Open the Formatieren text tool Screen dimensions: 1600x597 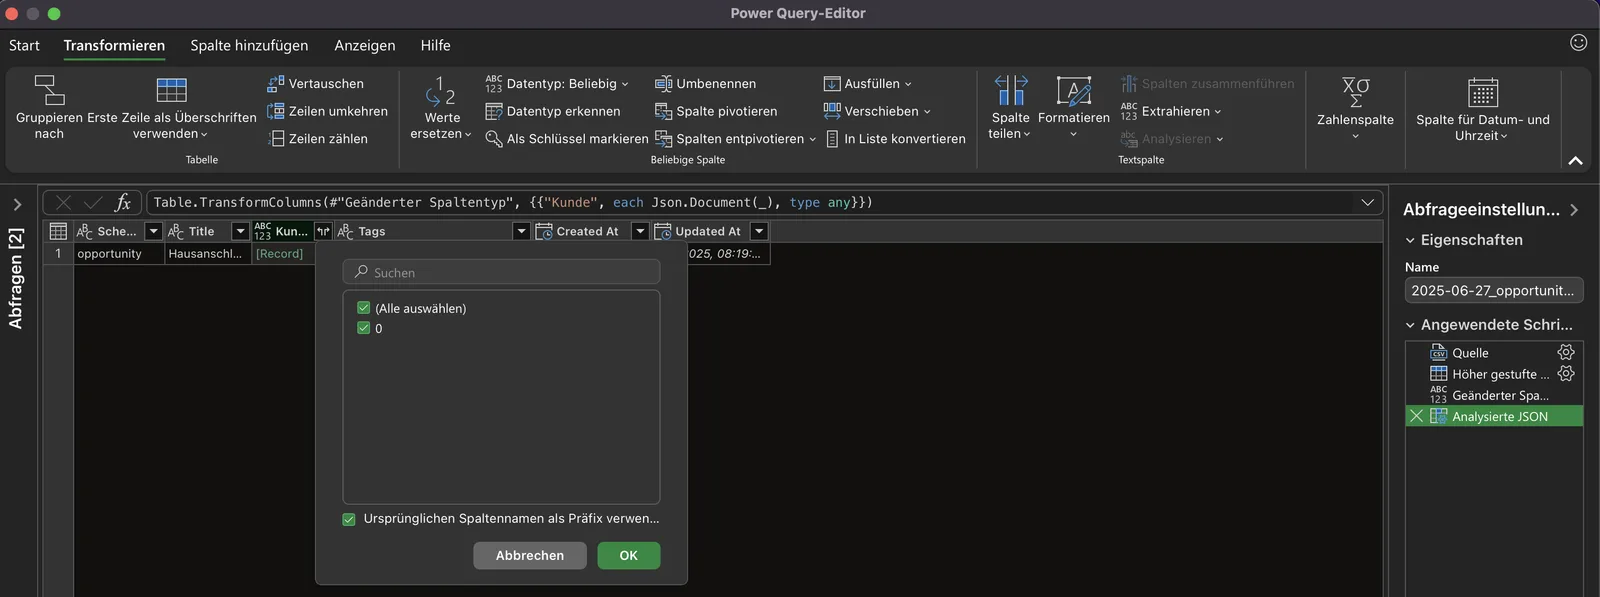click(1074, 108)
